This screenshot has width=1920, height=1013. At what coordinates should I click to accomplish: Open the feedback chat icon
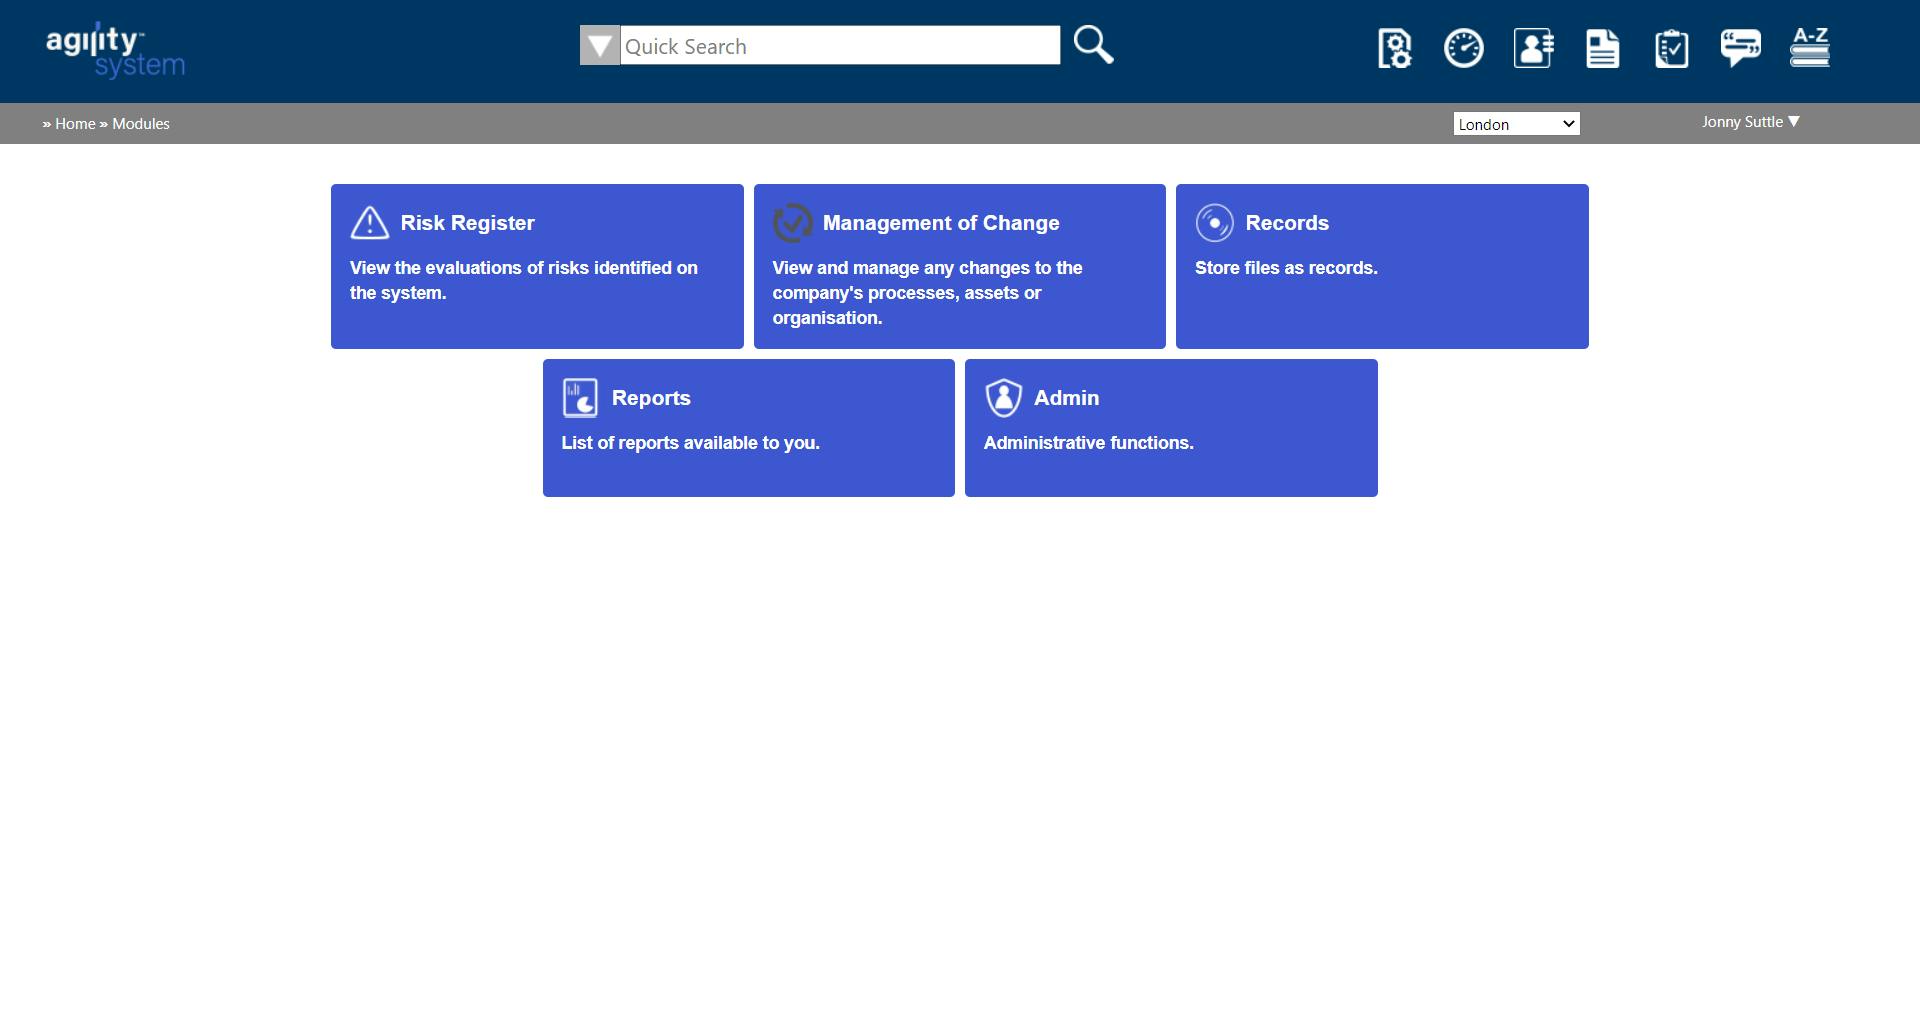pyautogui.click(x=1740, y=47)
